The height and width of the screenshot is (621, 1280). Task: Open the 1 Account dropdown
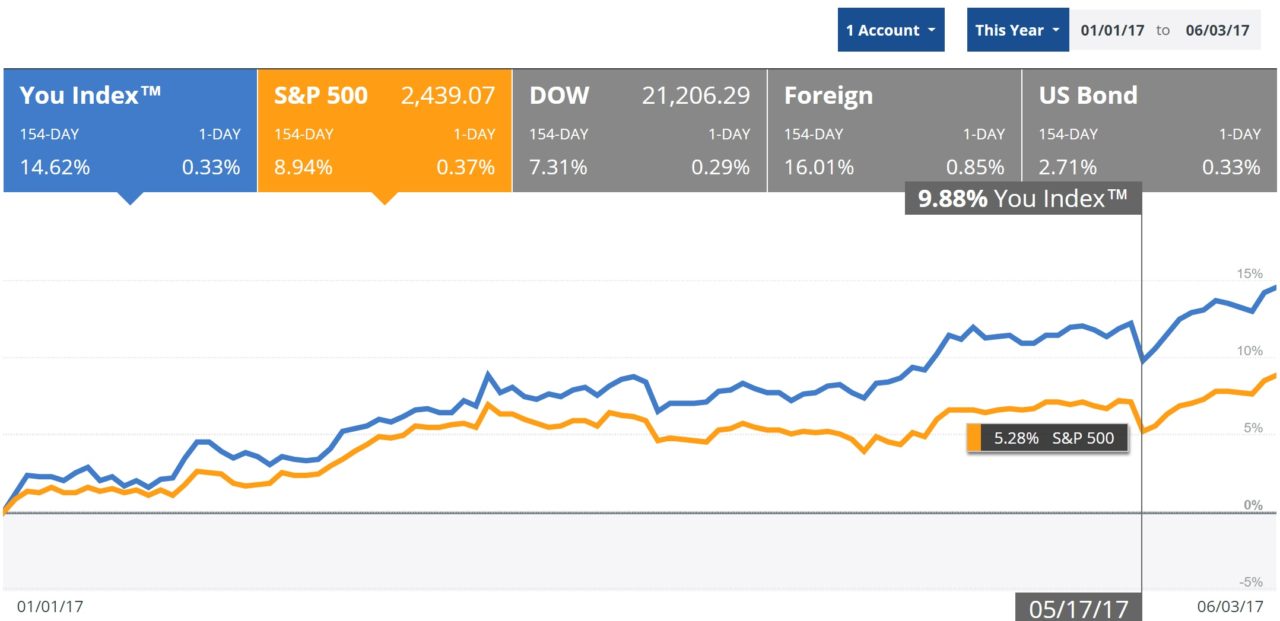[x=890, y=30]
